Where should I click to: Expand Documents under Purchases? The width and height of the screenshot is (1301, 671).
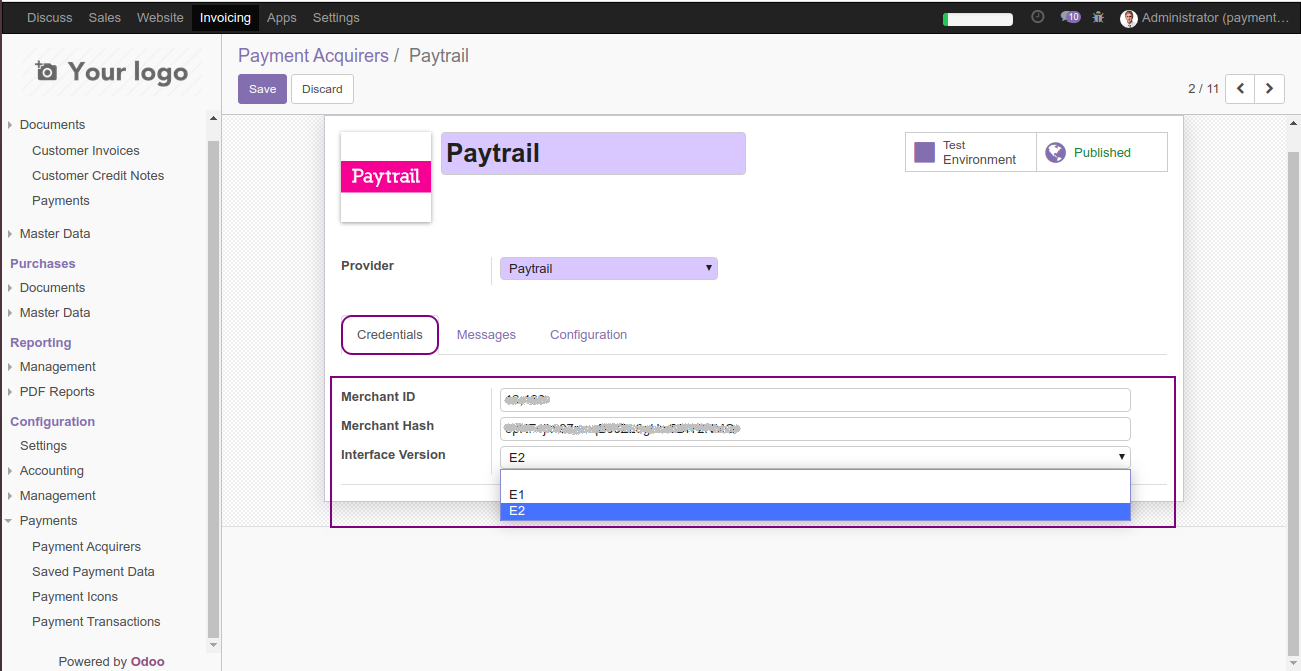tap(52, 288)
